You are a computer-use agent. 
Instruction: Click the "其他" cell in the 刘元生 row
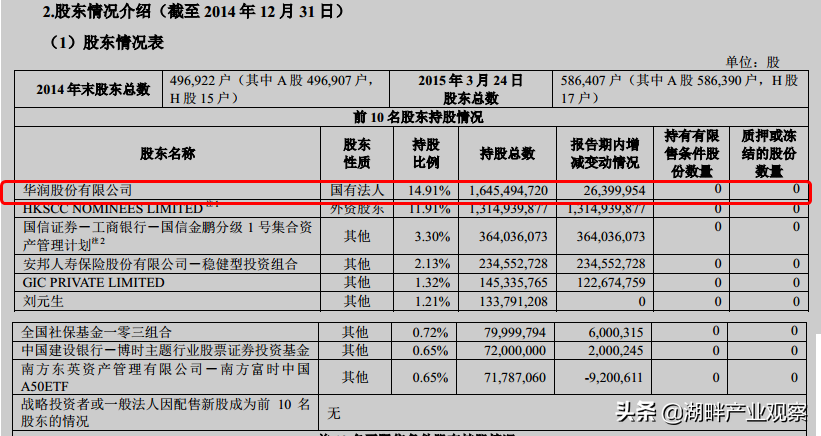tap(357, 301)
